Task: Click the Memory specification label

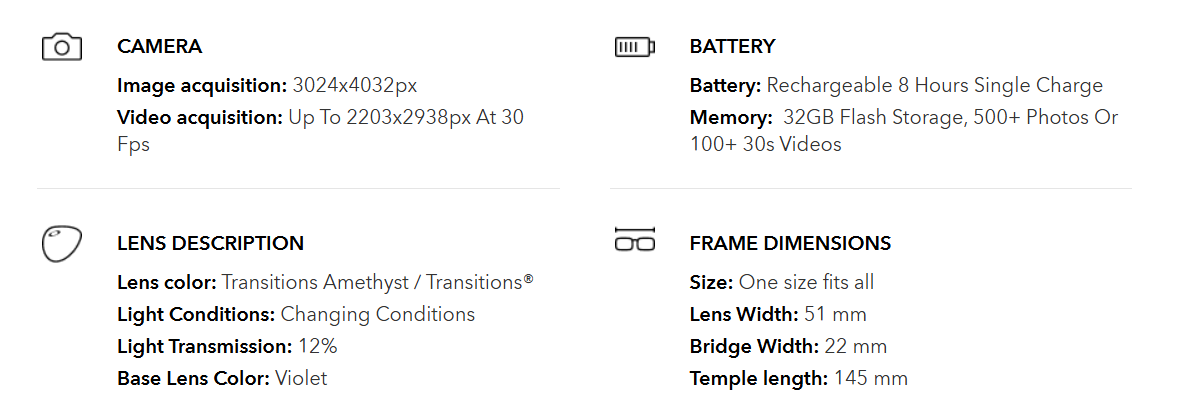Action: (730, 117)
